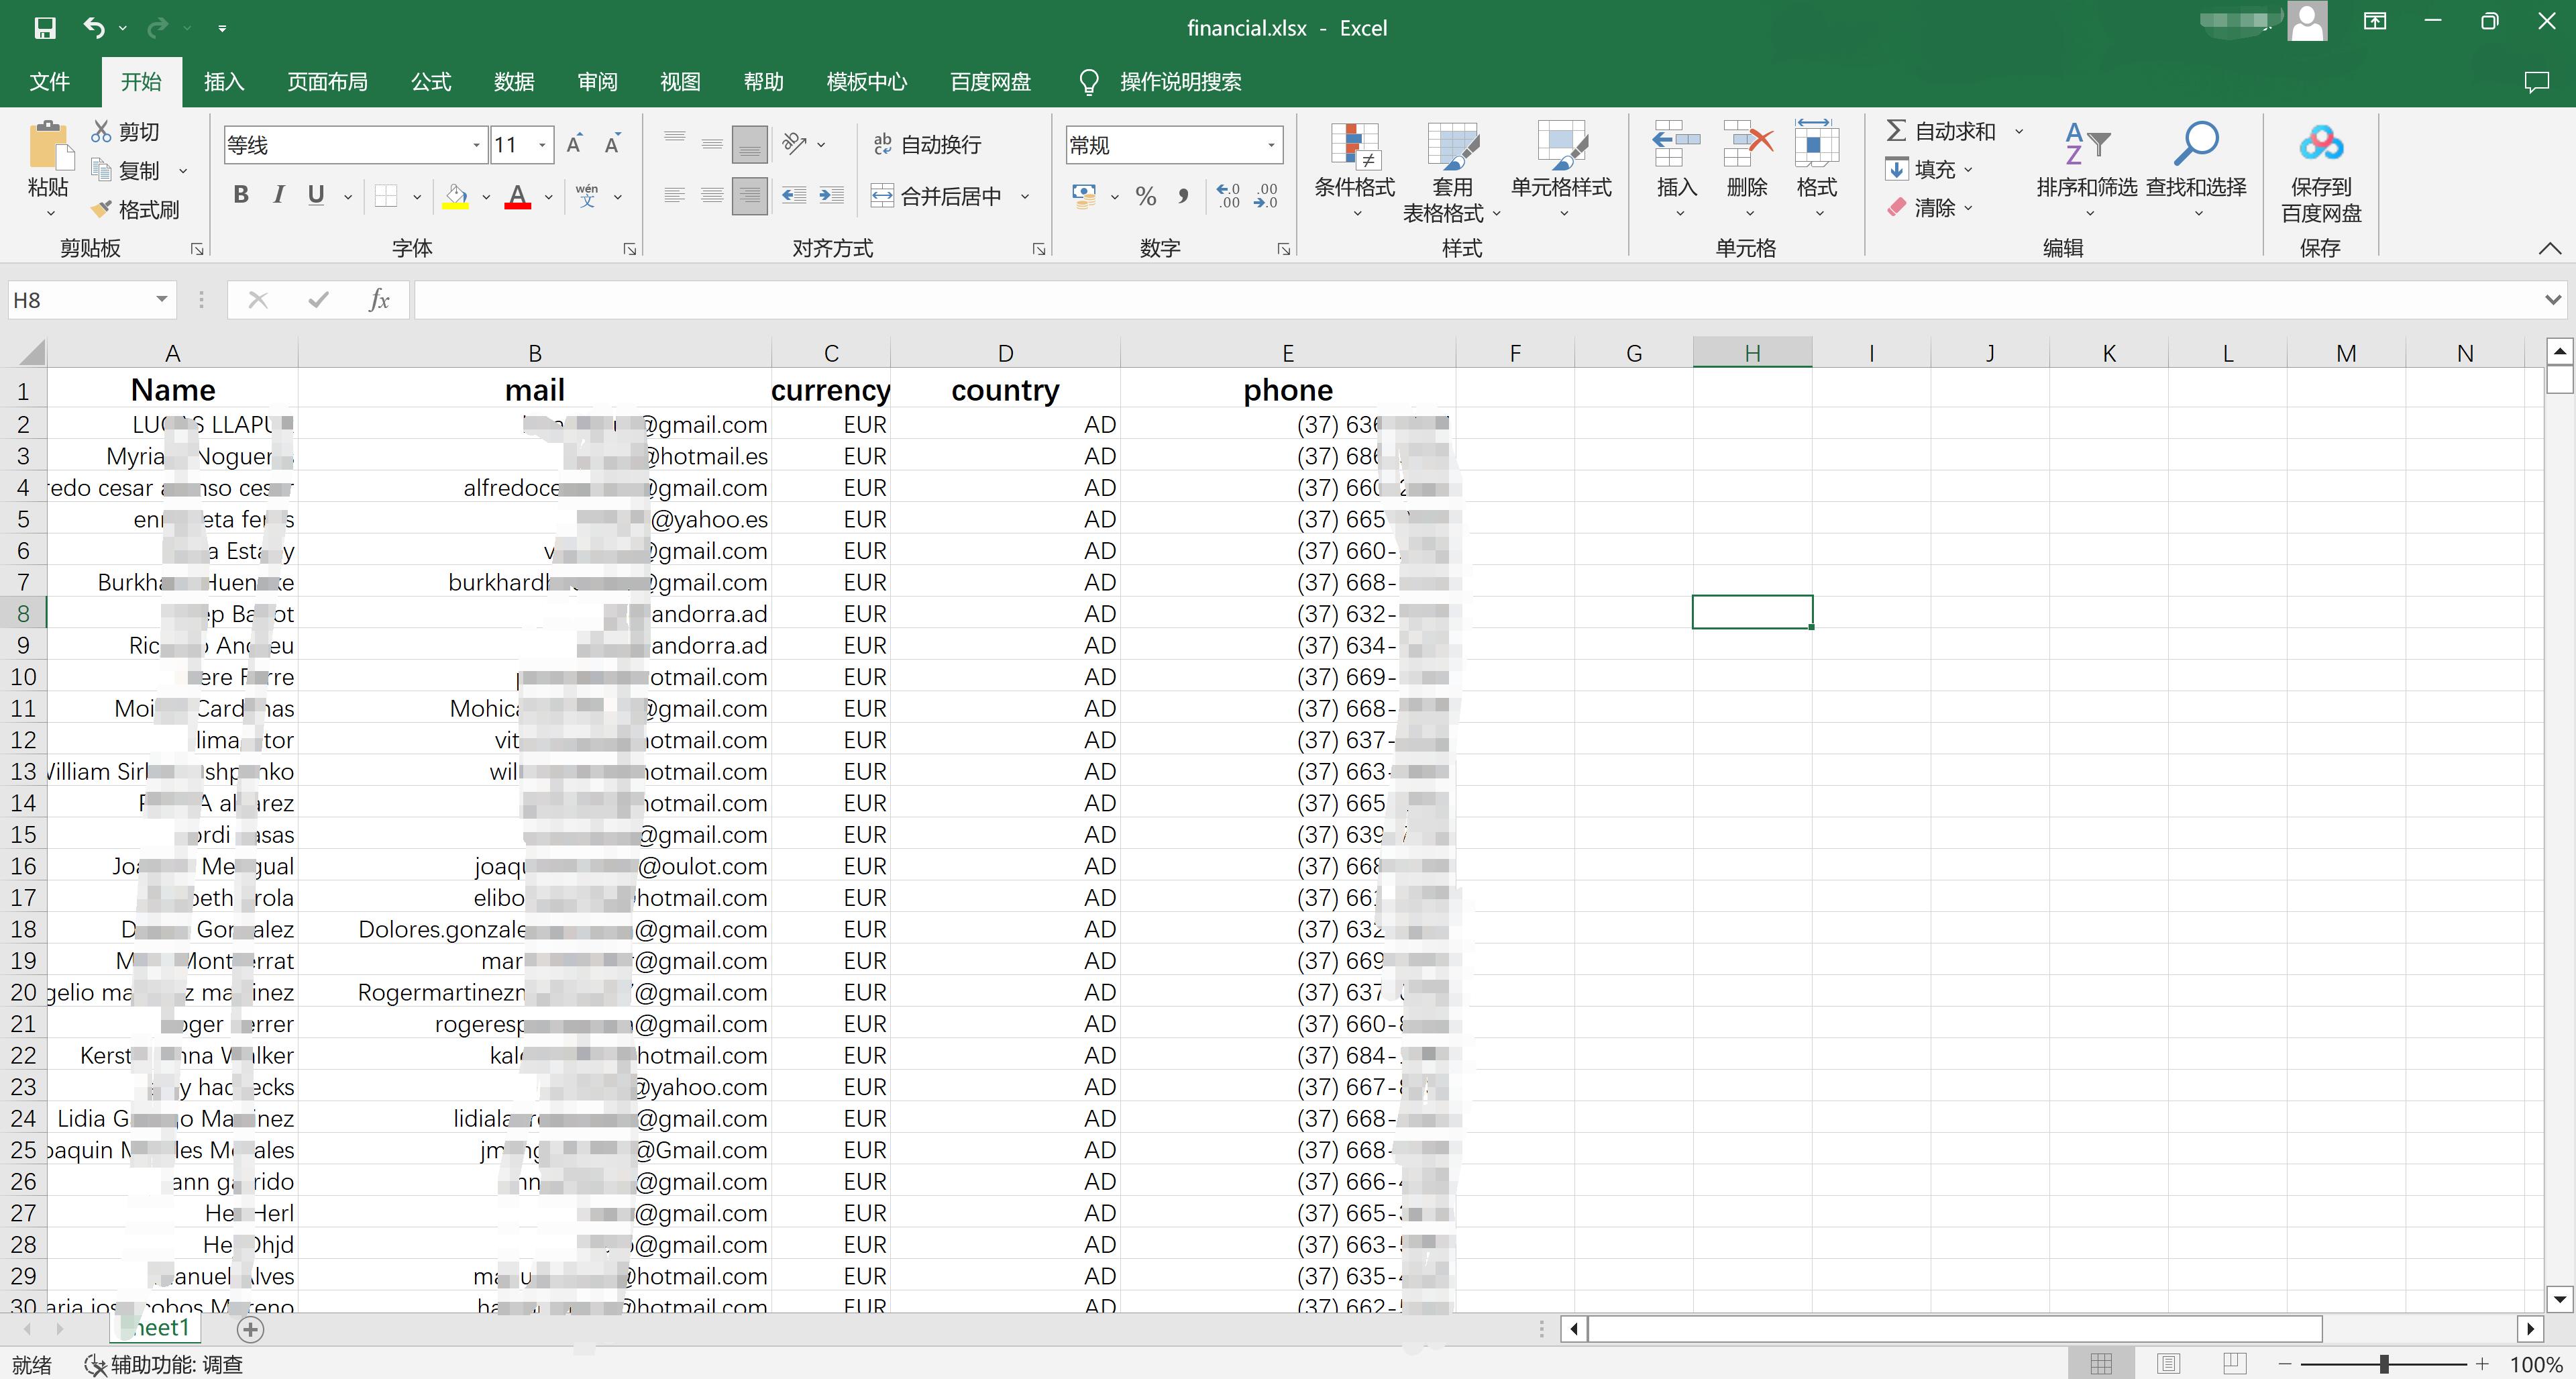Expand the AutoSum (自动求和) dropdown arrow
2576x1379 pixels.
[2019, 131]
